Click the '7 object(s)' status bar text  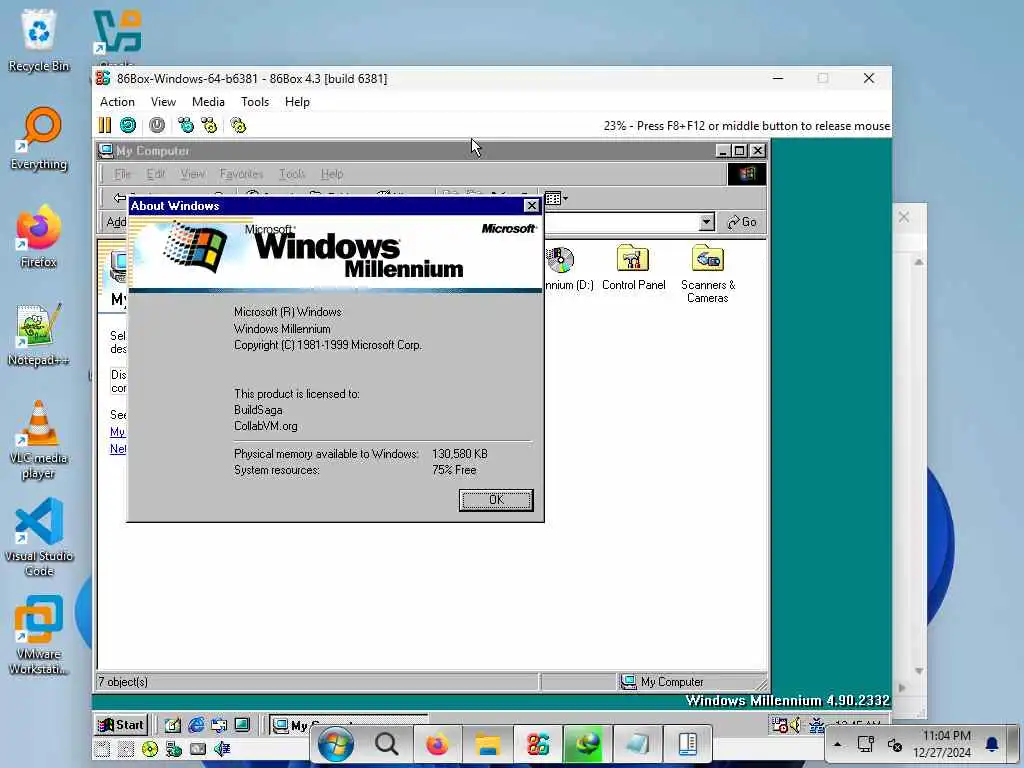click(123, 682)
